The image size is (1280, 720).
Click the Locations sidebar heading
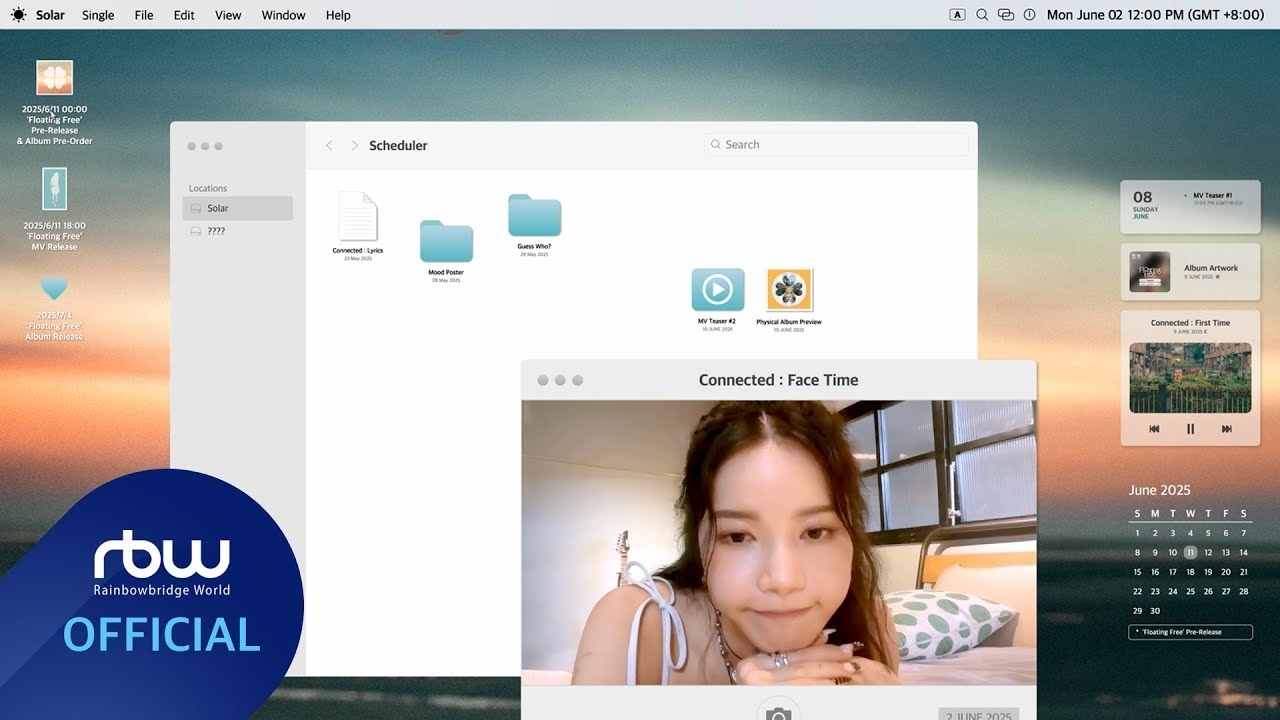[208, 188]
